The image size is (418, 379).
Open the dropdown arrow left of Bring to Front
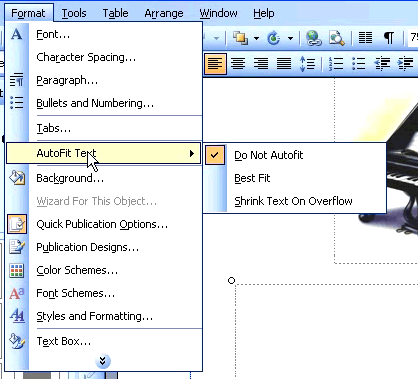tap(216, 38)
